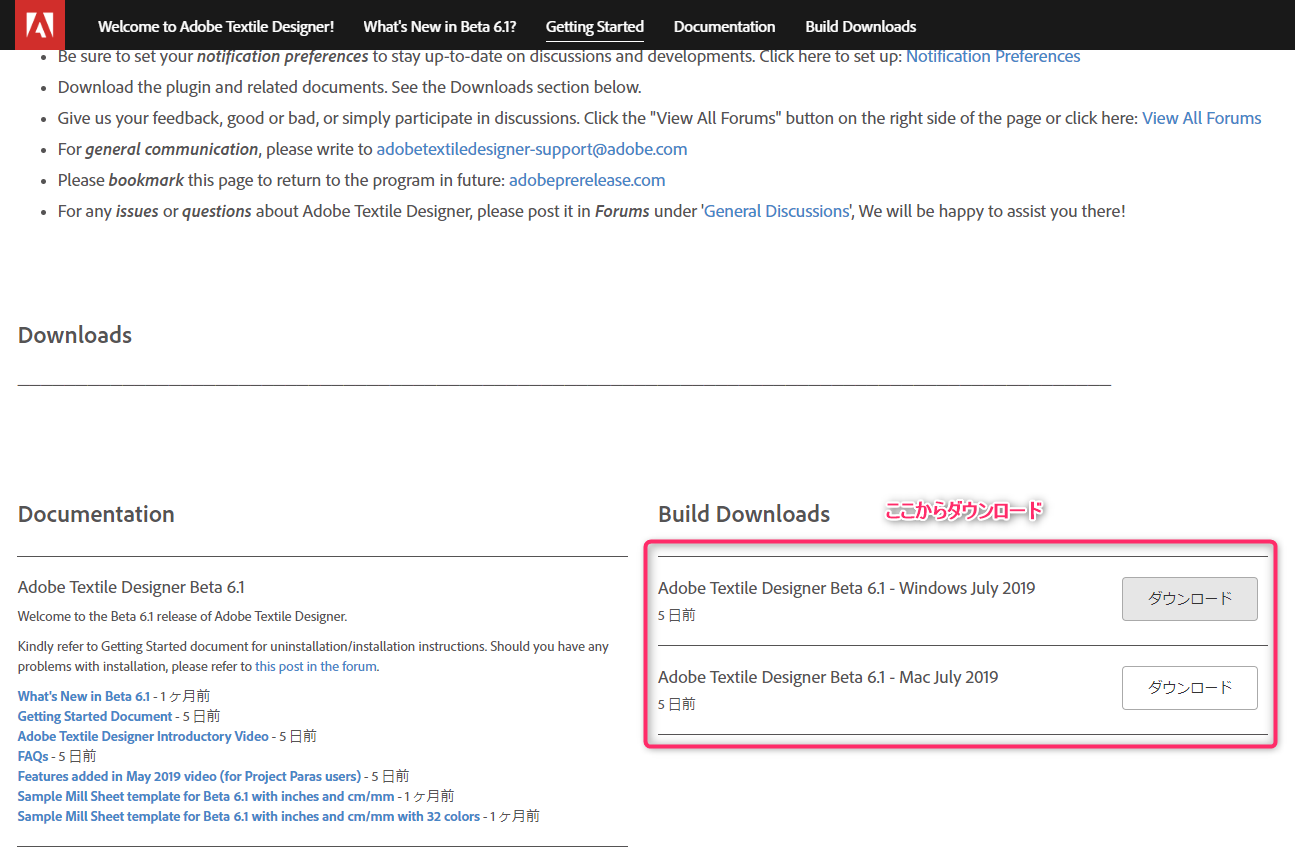Open the Getting Started Document link

pos(95,716)
